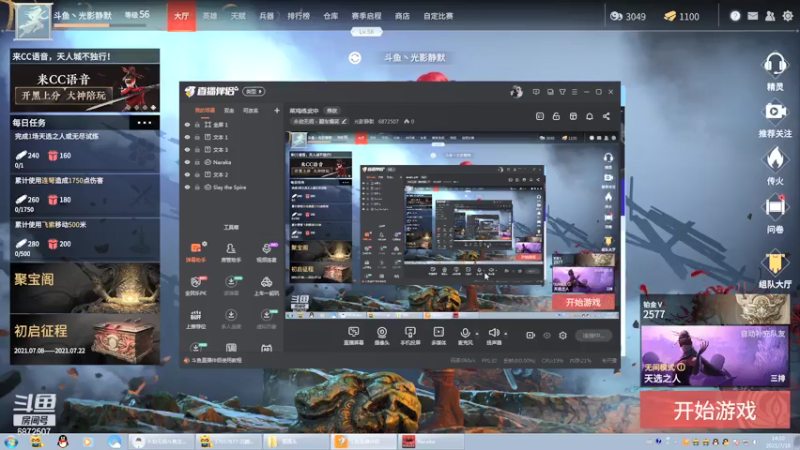Image resolution: width=800 pixels, height=450 pixels.
Task: Click the 连接中 button in the companion window
Action: (593, 335)
